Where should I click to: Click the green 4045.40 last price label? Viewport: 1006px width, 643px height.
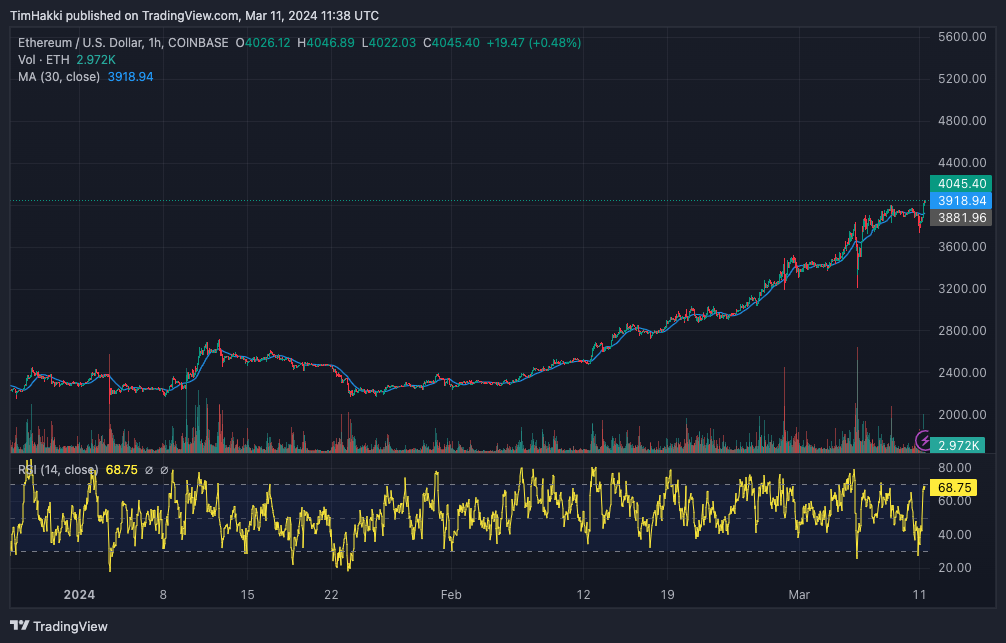point(960,184)
